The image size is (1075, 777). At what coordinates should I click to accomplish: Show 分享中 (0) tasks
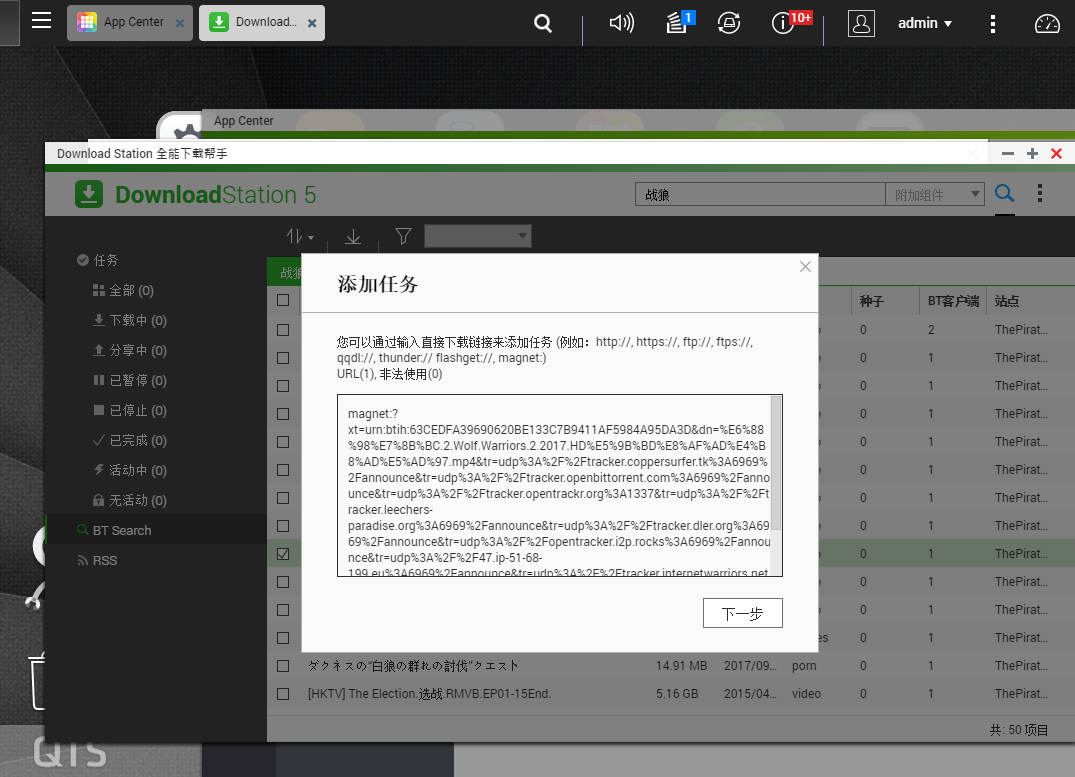pos(130,350)
